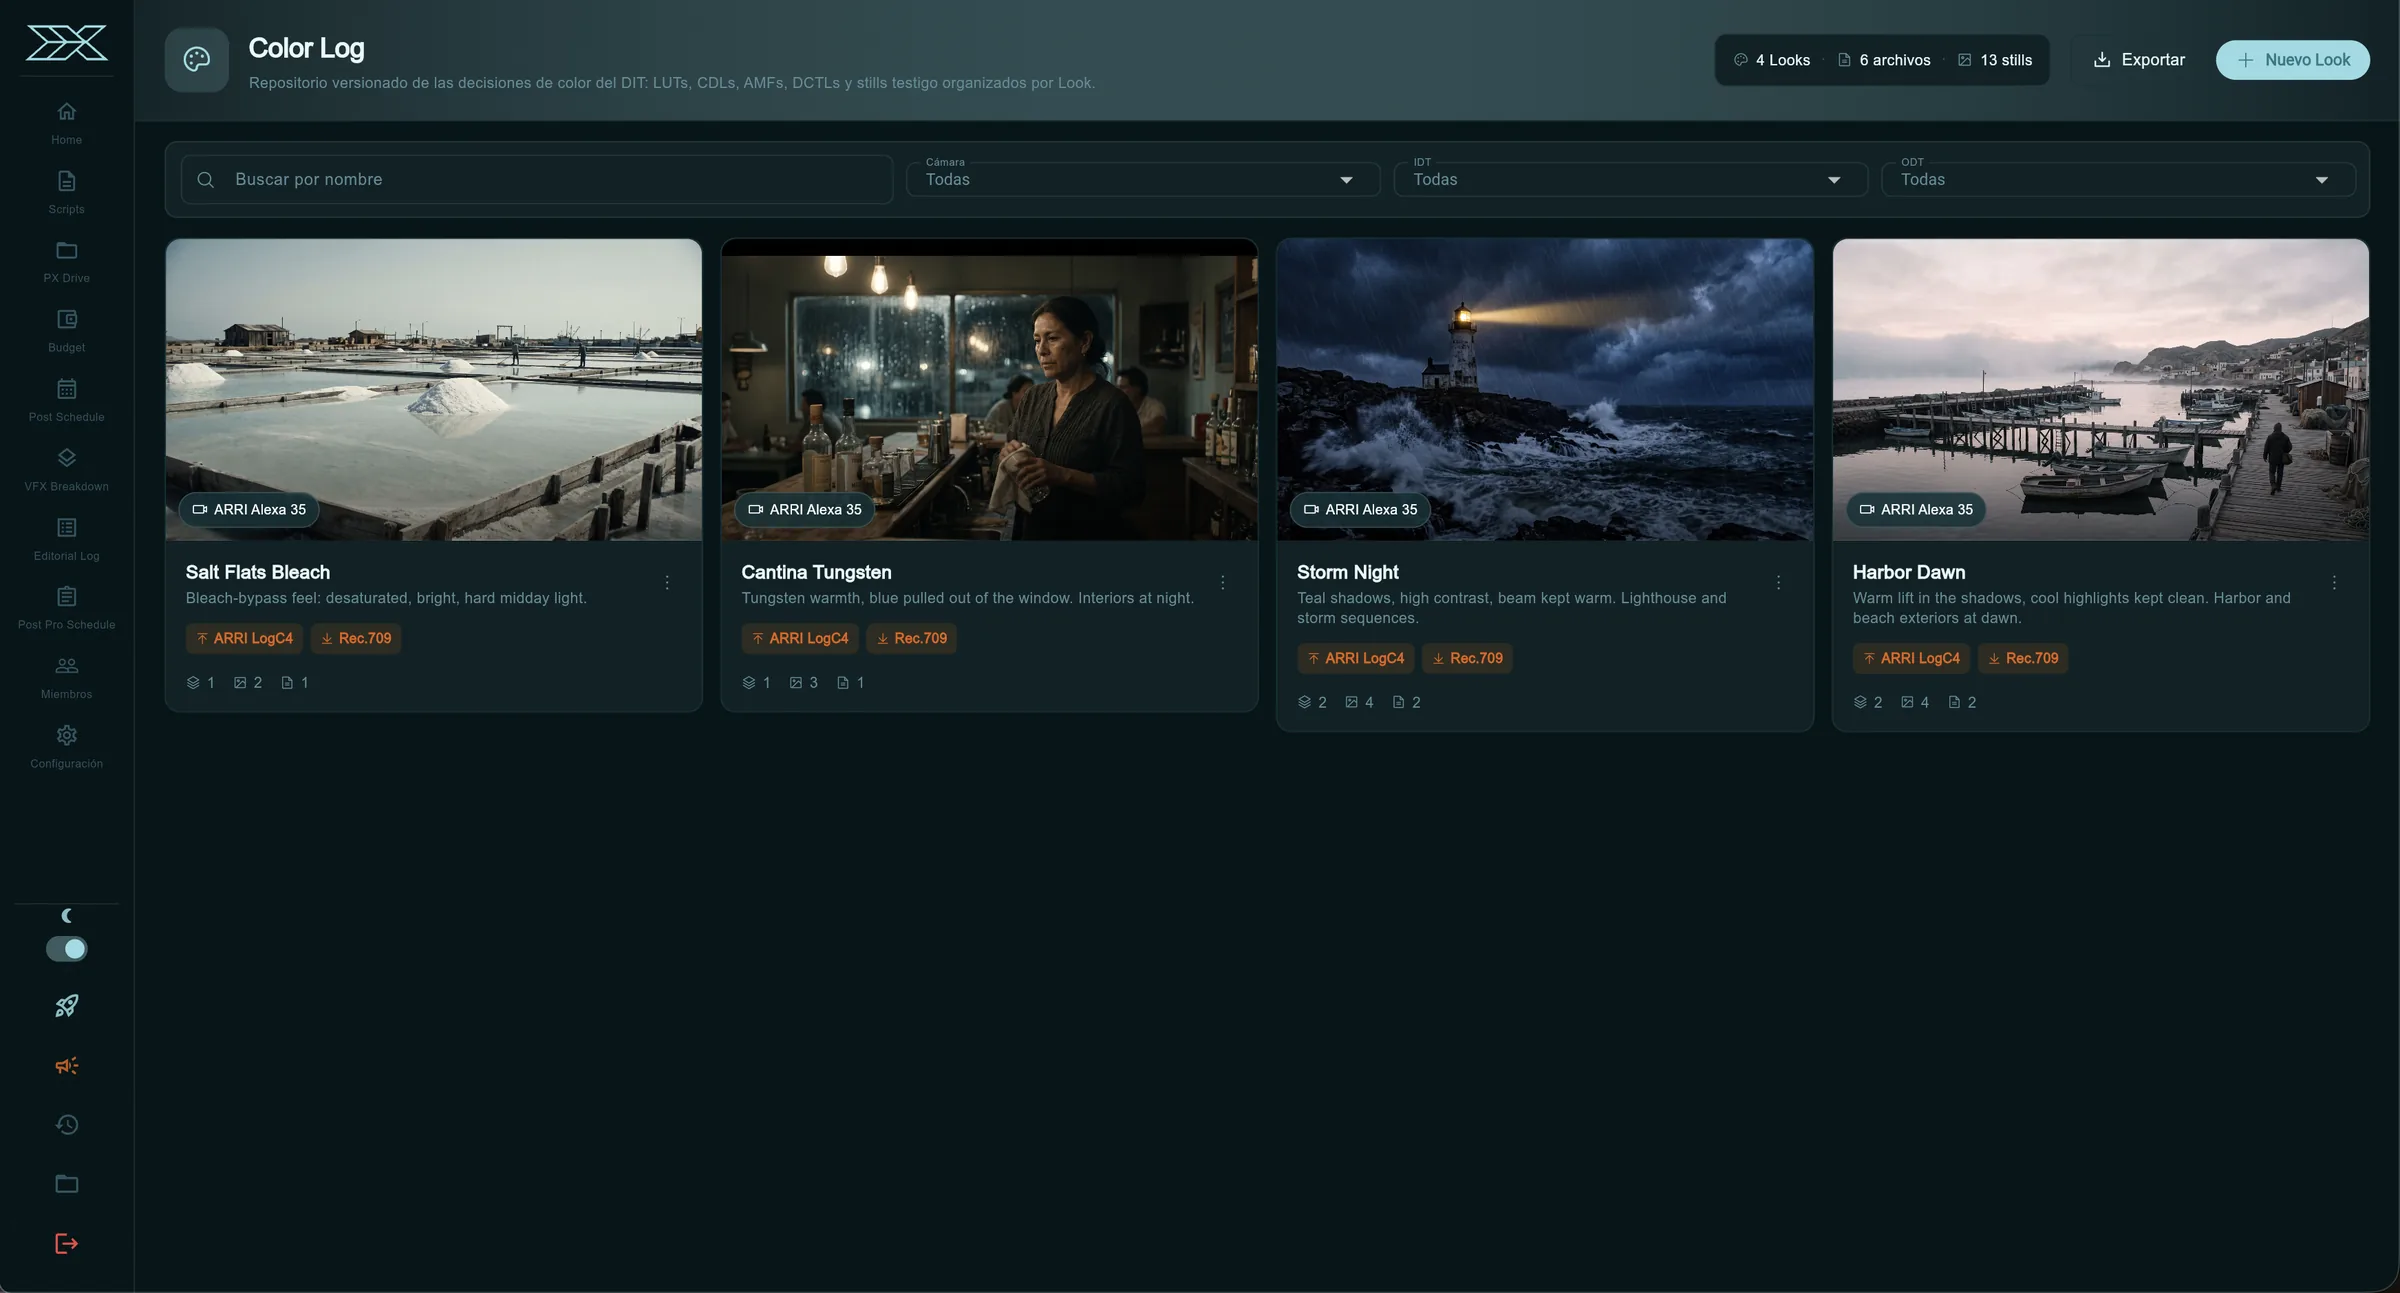Open Salt Flats Bleach options menu
Viewport: 2400px width, 1293px height.
pyautogui.click(x=667, y=582)
